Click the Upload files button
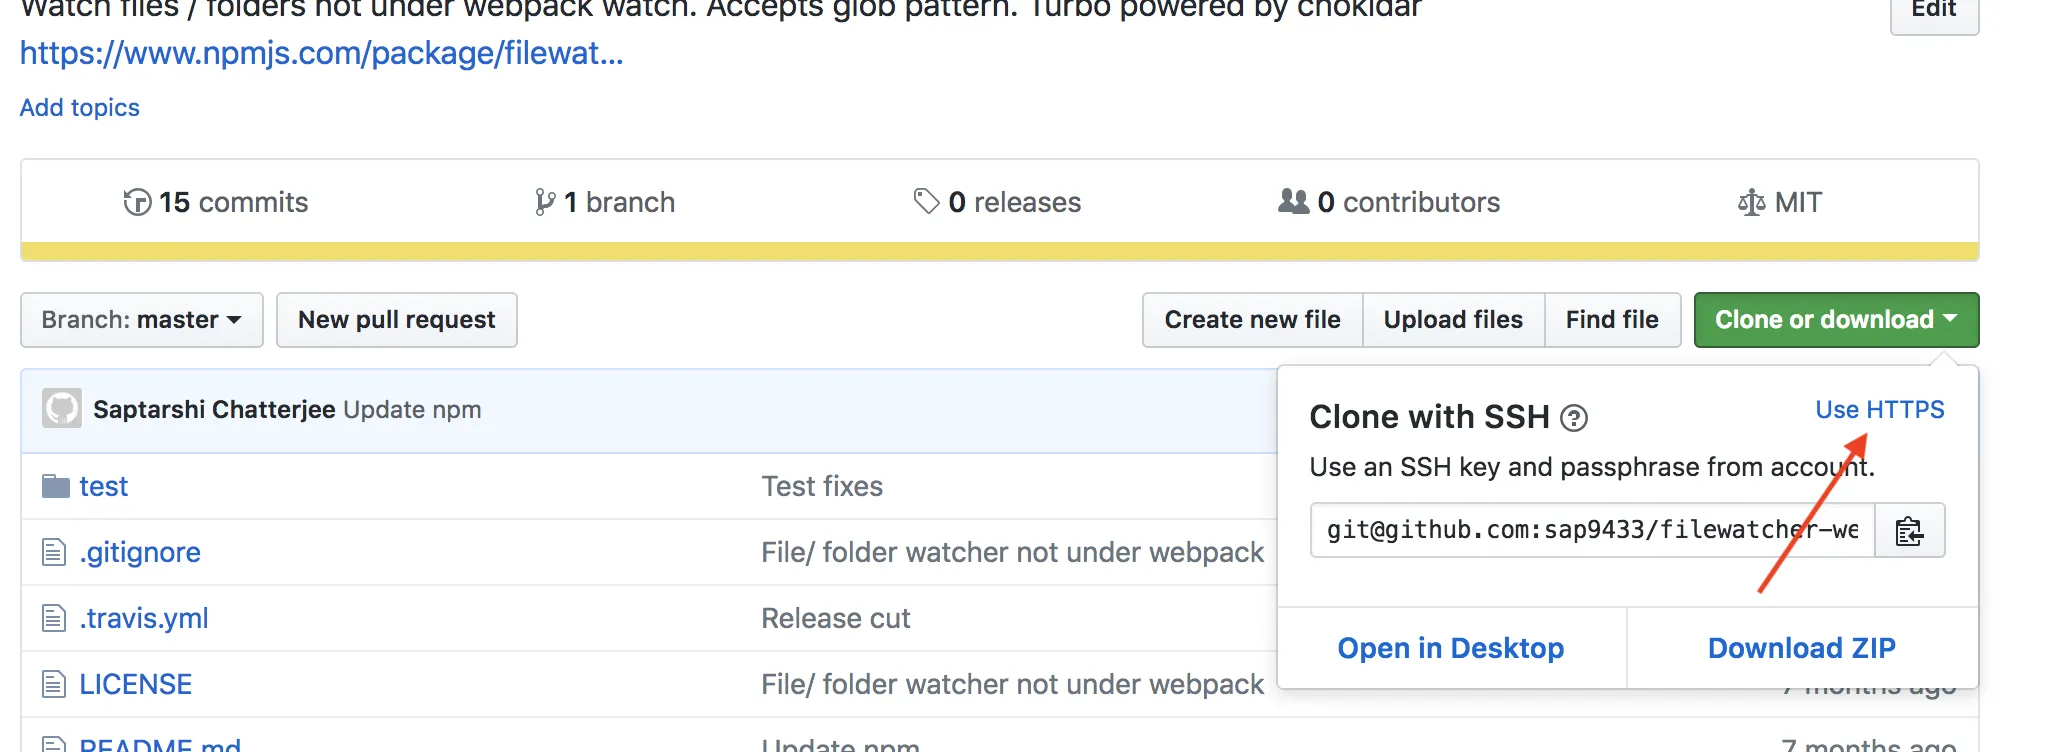 coord(1453,320)
